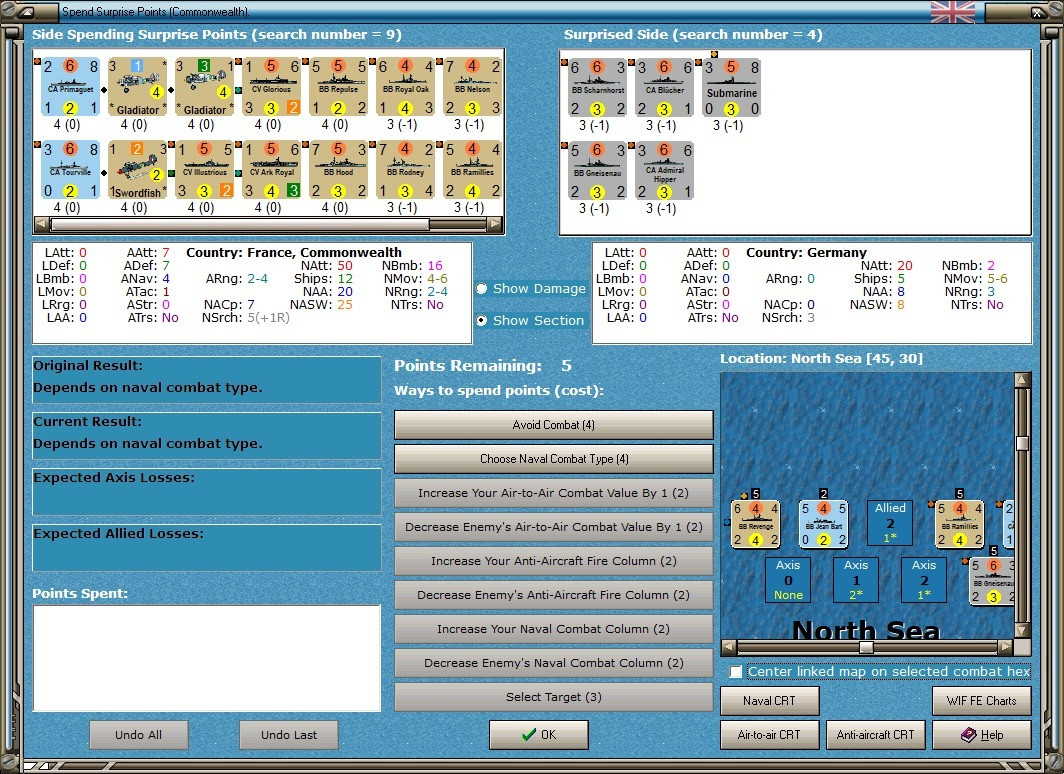
Task: Click down arrow of map vertical scrollbar
Action: [1023, 630]
